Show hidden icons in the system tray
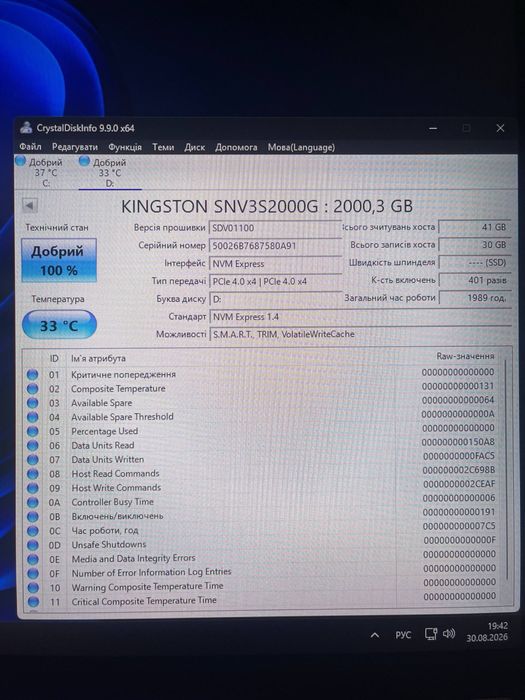This screenshot has width=525, height=700. click(375, 635)
